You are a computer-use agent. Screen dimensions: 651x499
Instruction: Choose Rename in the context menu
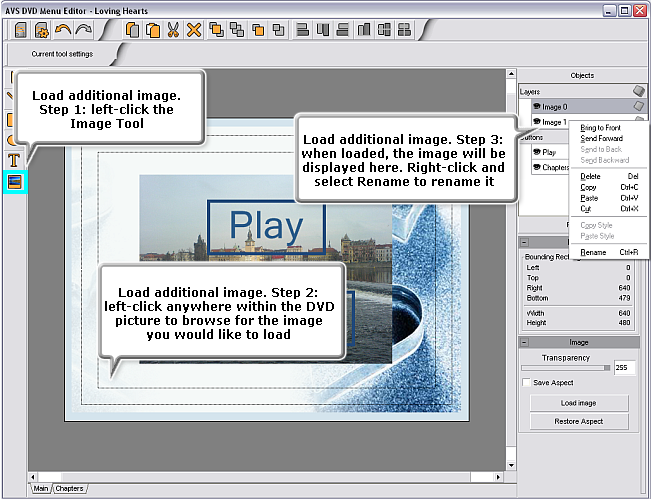click(609, 252)
